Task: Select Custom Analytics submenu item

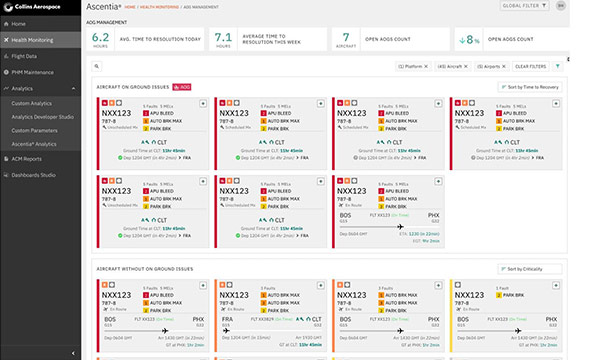Action: 31,103
